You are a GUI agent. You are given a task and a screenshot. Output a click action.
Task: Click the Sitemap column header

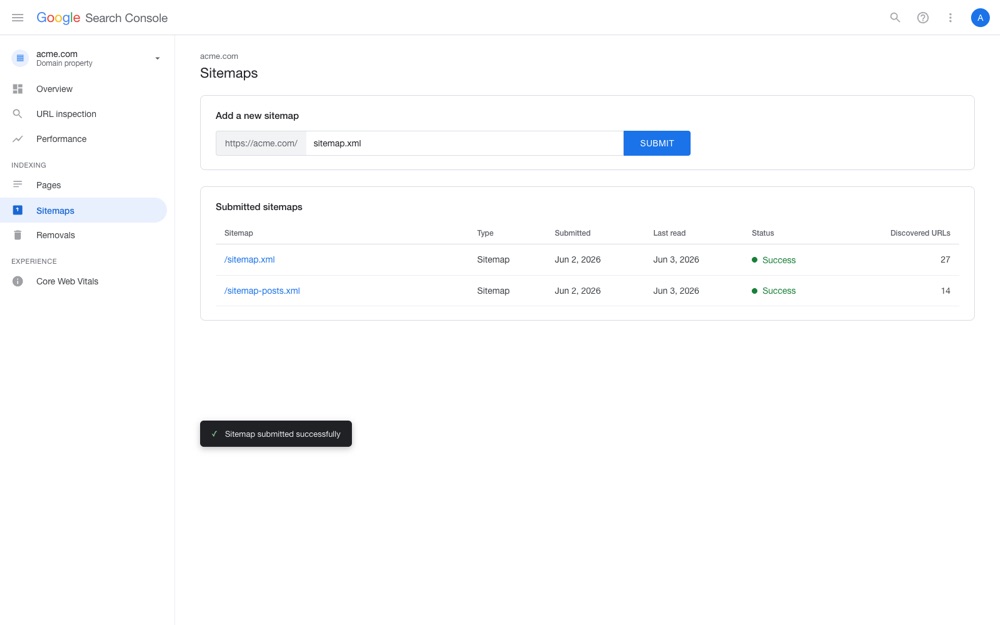pyautogui.click(x=239, y=233)
